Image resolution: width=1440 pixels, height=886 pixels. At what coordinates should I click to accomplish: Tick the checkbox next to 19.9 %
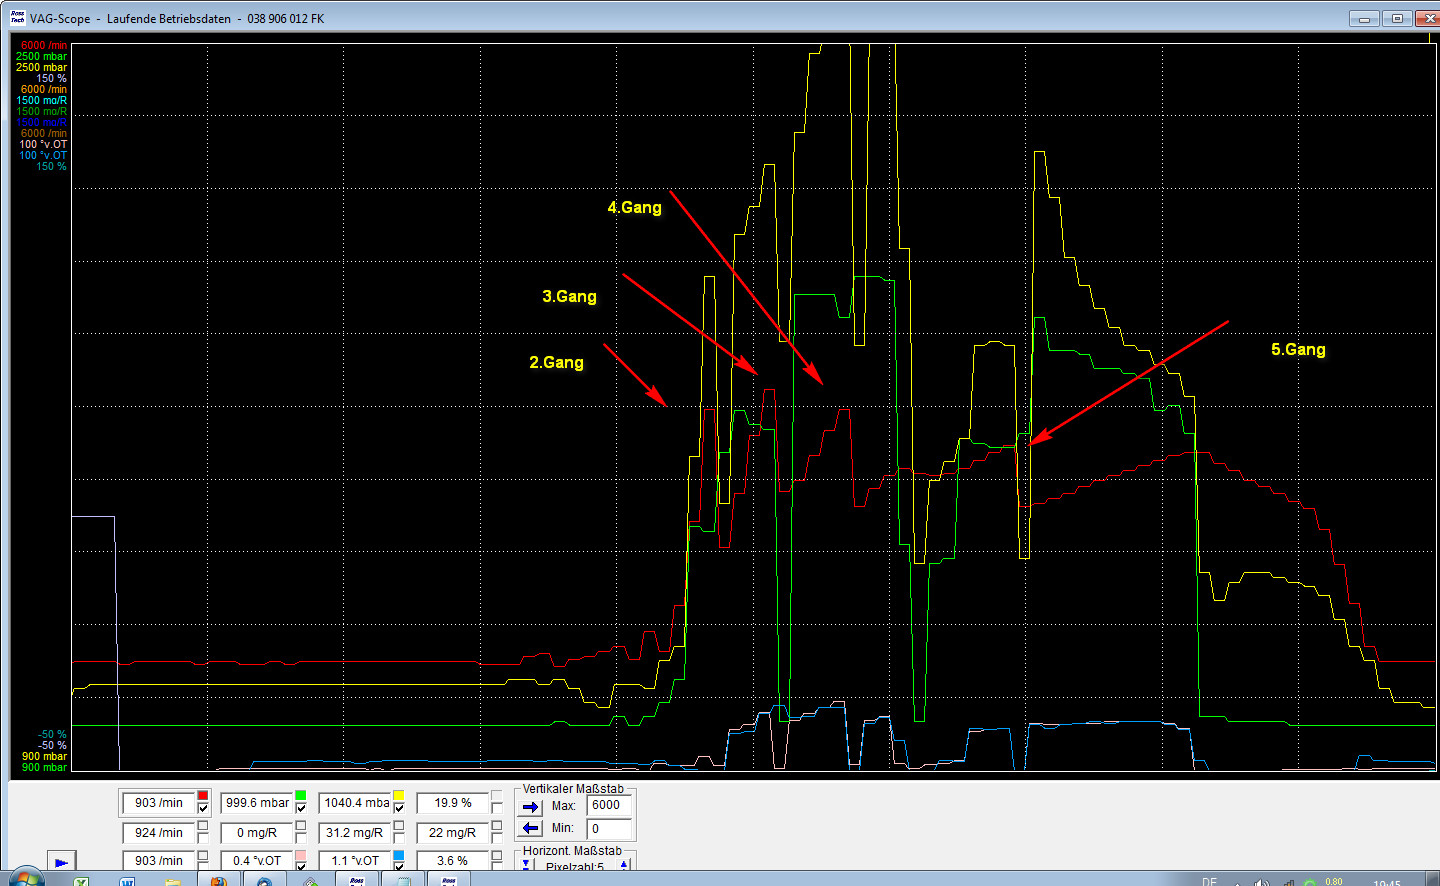tap(496, 808)
